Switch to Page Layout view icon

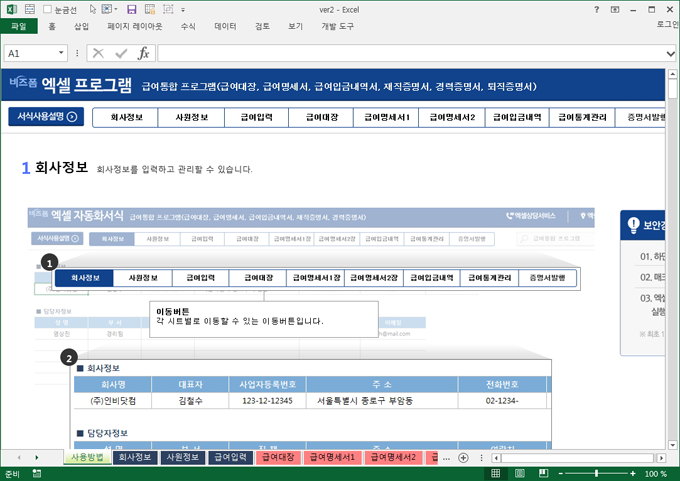point(520,473)
